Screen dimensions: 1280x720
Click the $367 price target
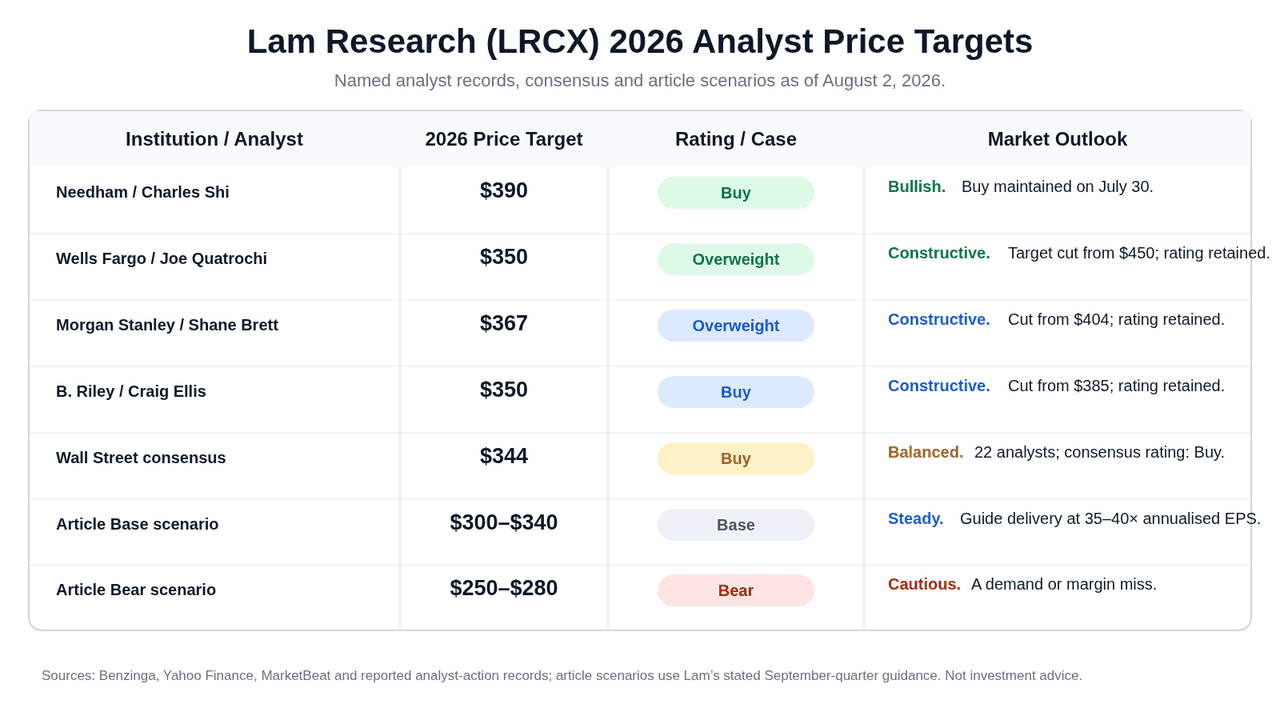point(504,323)
